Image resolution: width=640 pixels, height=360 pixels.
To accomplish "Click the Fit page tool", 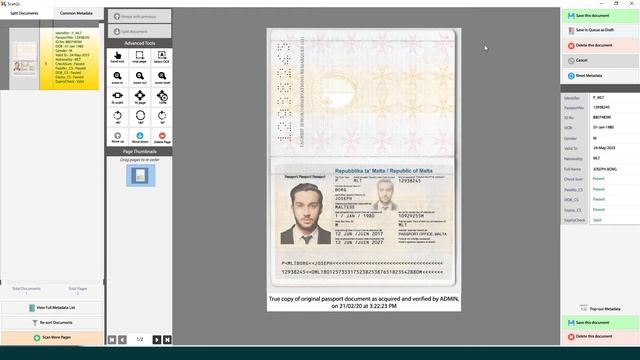I will [x=140, y=97].
